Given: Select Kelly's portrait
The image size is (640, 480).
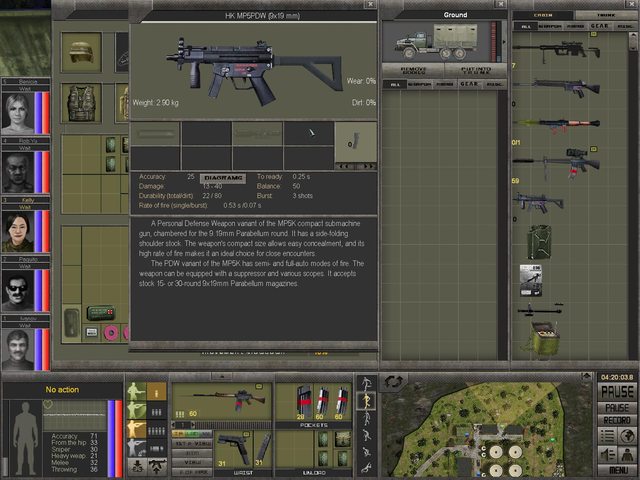Looking at the screenshot, I should [x=18, y=231].
